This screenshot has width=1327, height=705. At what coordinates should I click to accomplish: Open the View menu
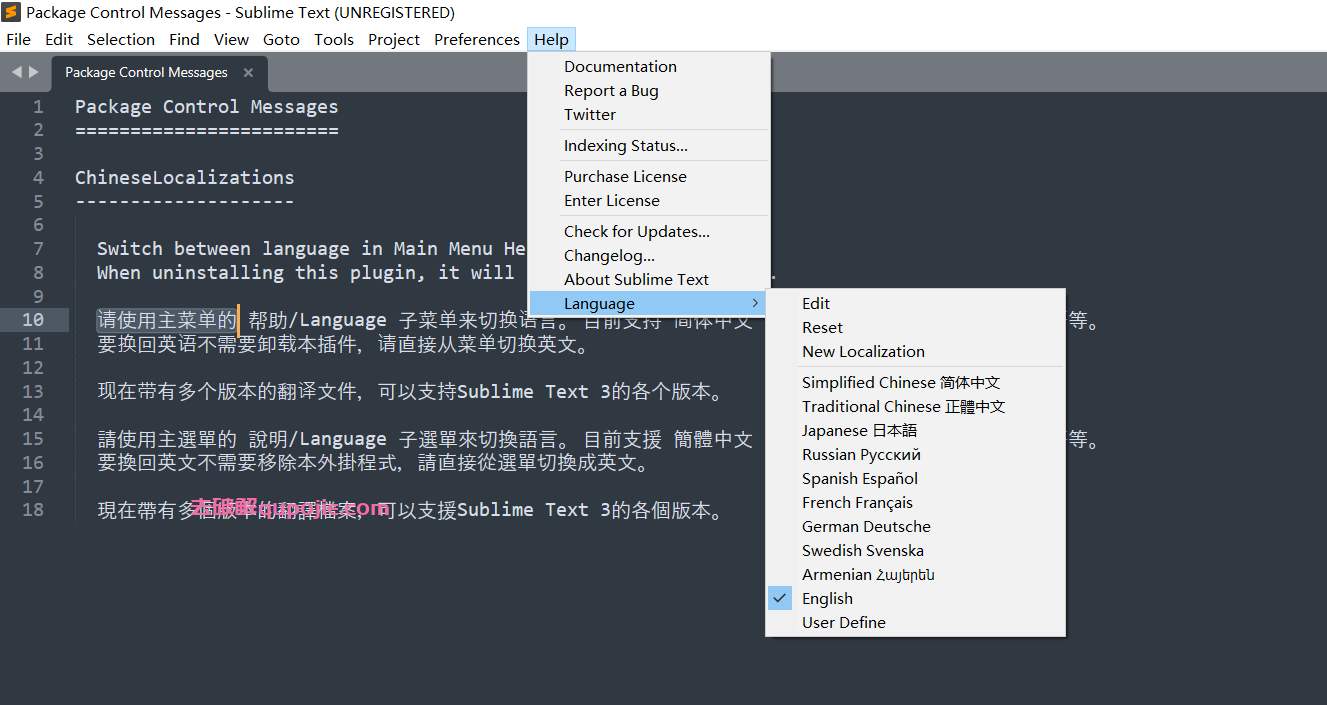[x=231, y=39]
